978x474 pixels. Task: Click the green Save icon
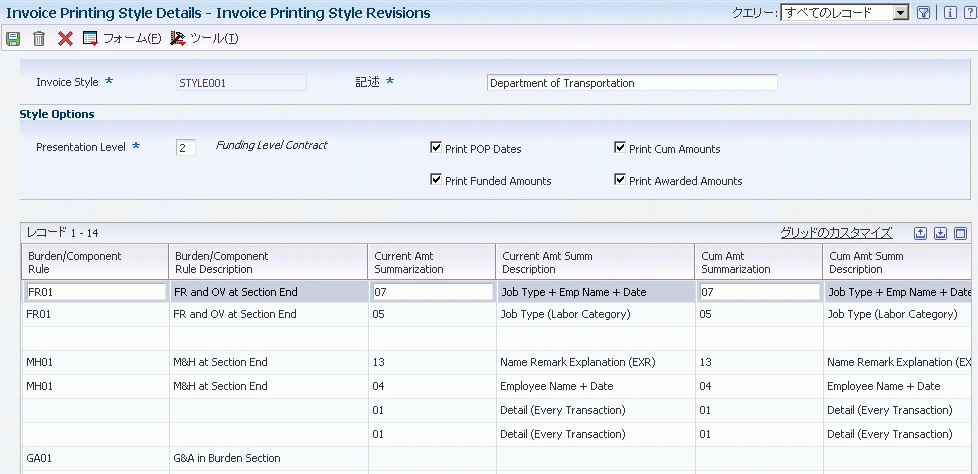point(13,39)
